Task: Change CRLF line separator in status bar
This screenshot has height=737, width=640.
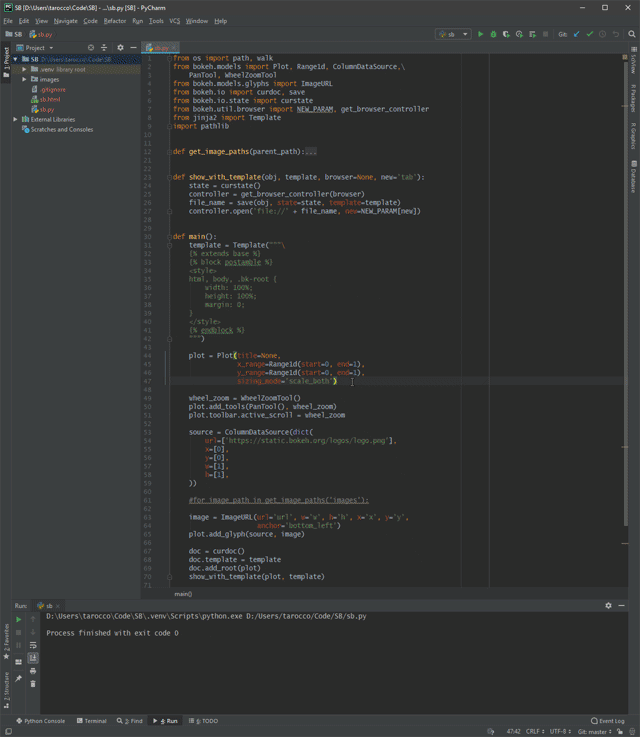Action: (535, 731)
